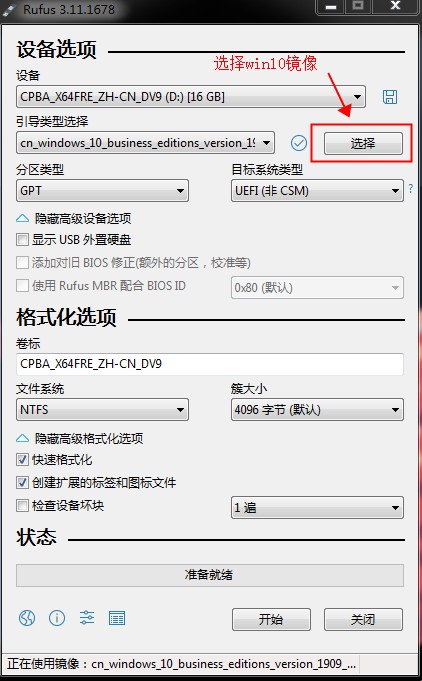This screenshot has width=422, height=681.
Task: Show the log window icon
Action: click(117, 618)
